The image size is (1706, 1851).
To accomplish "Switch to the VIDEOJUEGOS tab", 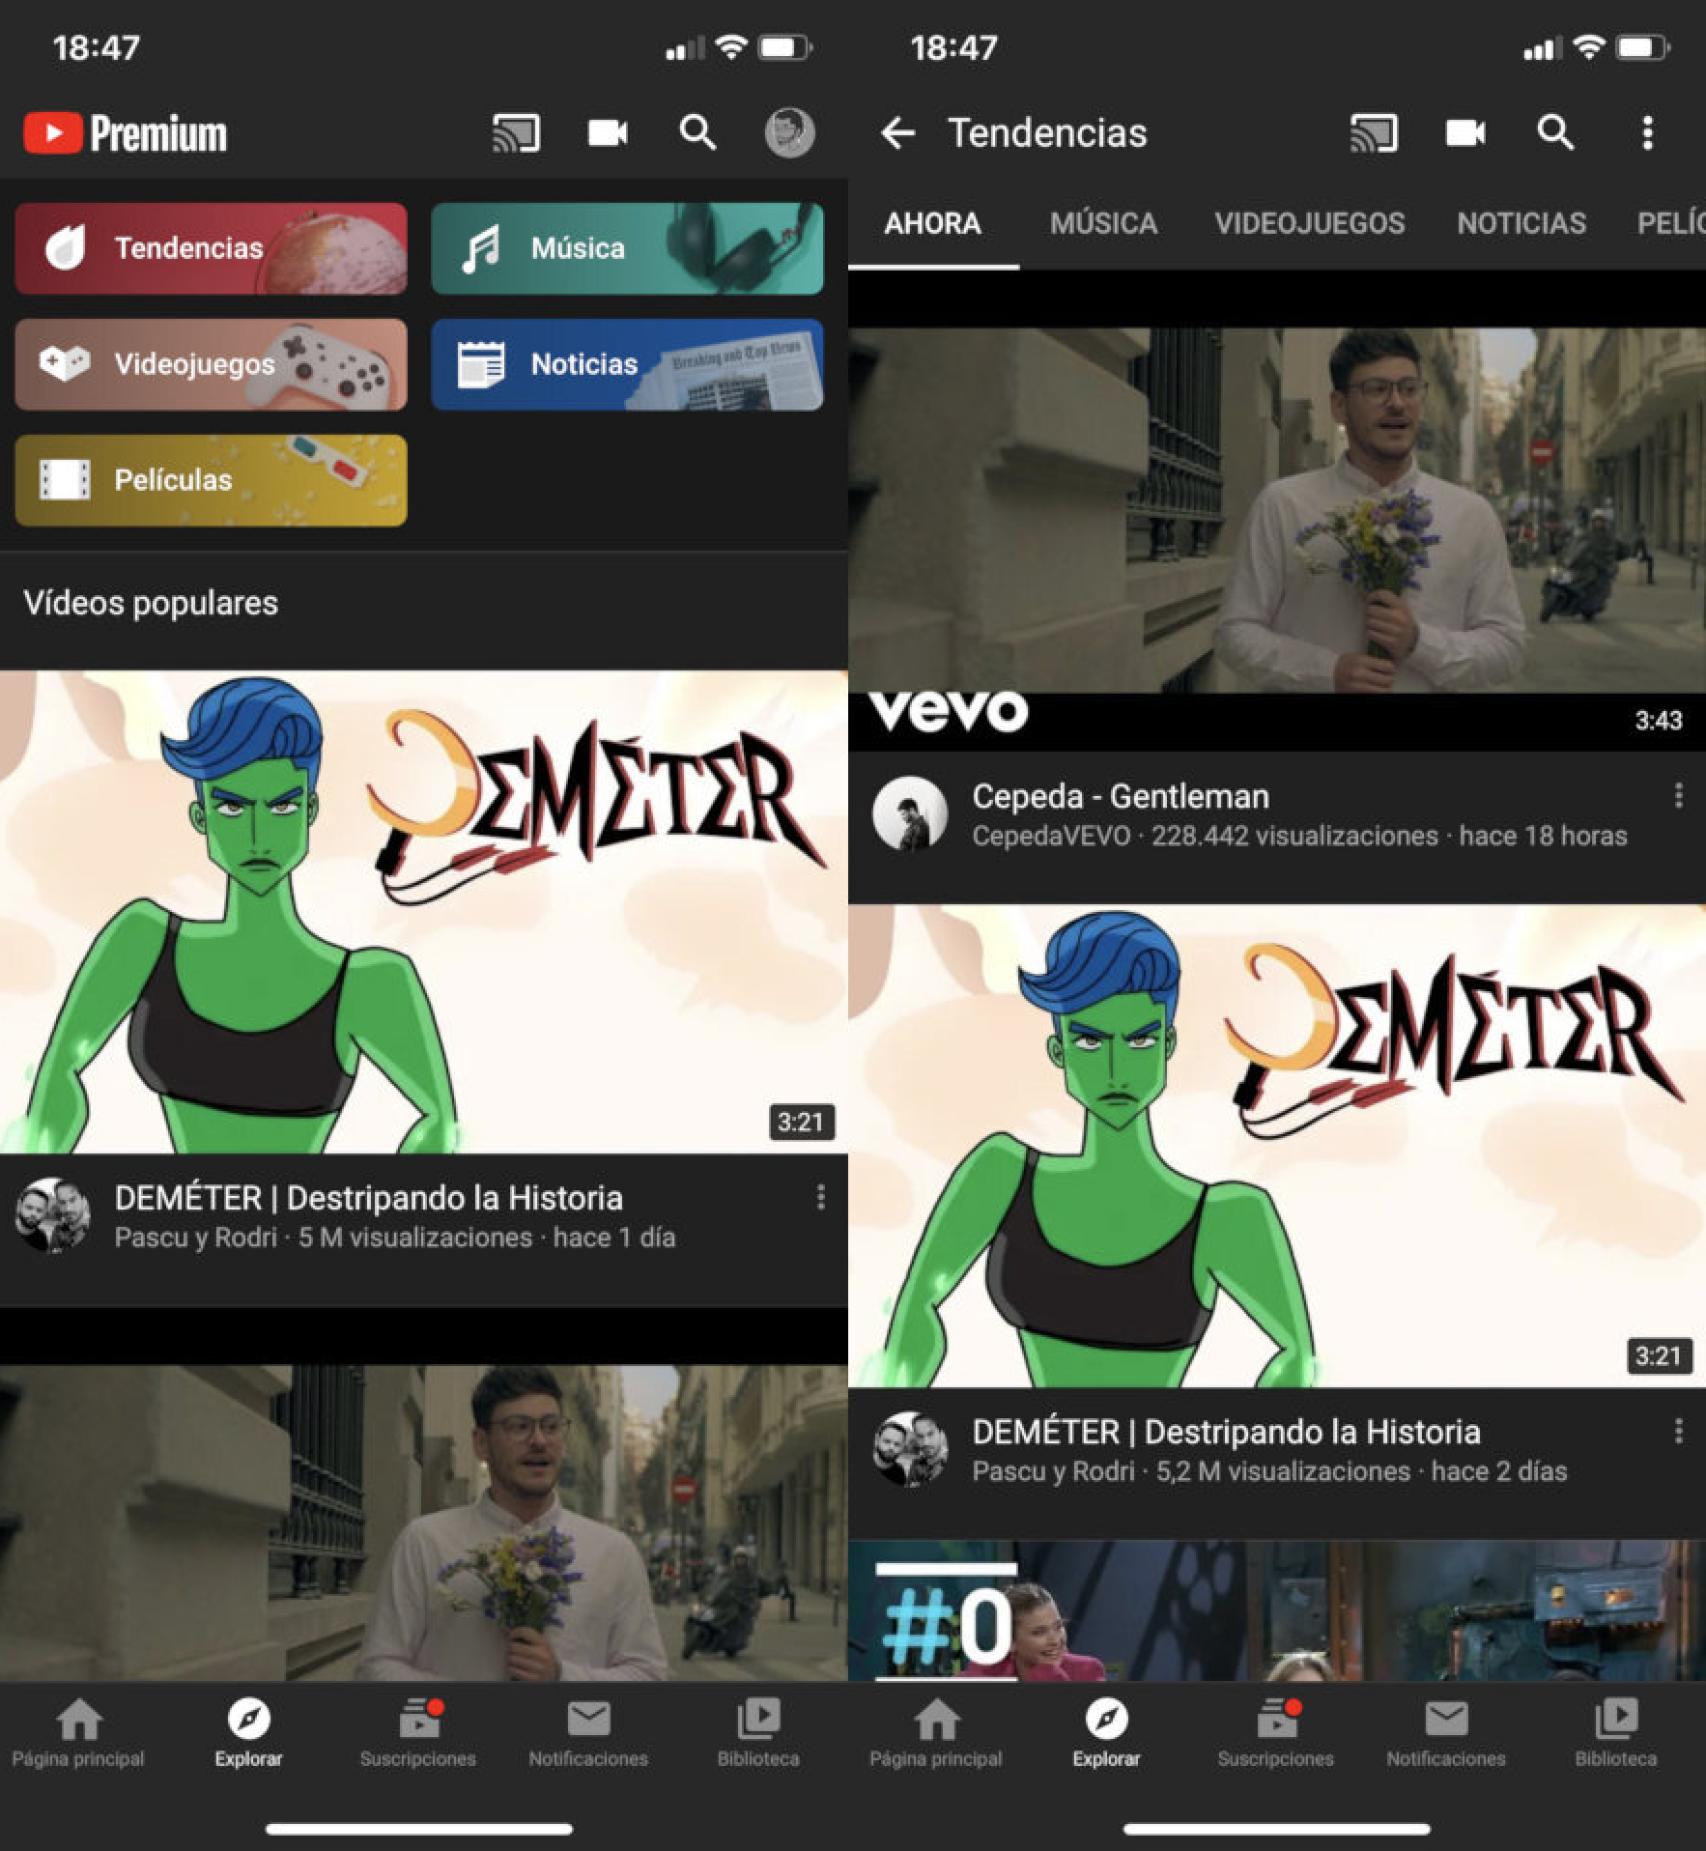I will pyautogui.click(x=1309, y=223).
